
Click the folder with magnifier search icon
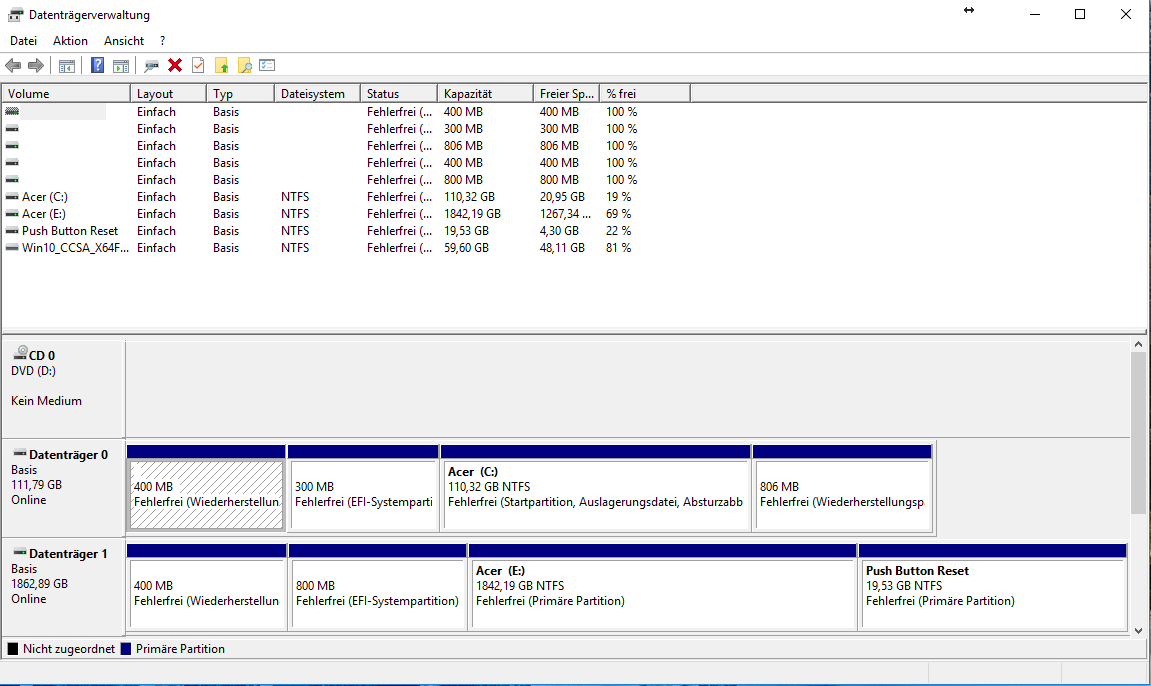[244, 65]
